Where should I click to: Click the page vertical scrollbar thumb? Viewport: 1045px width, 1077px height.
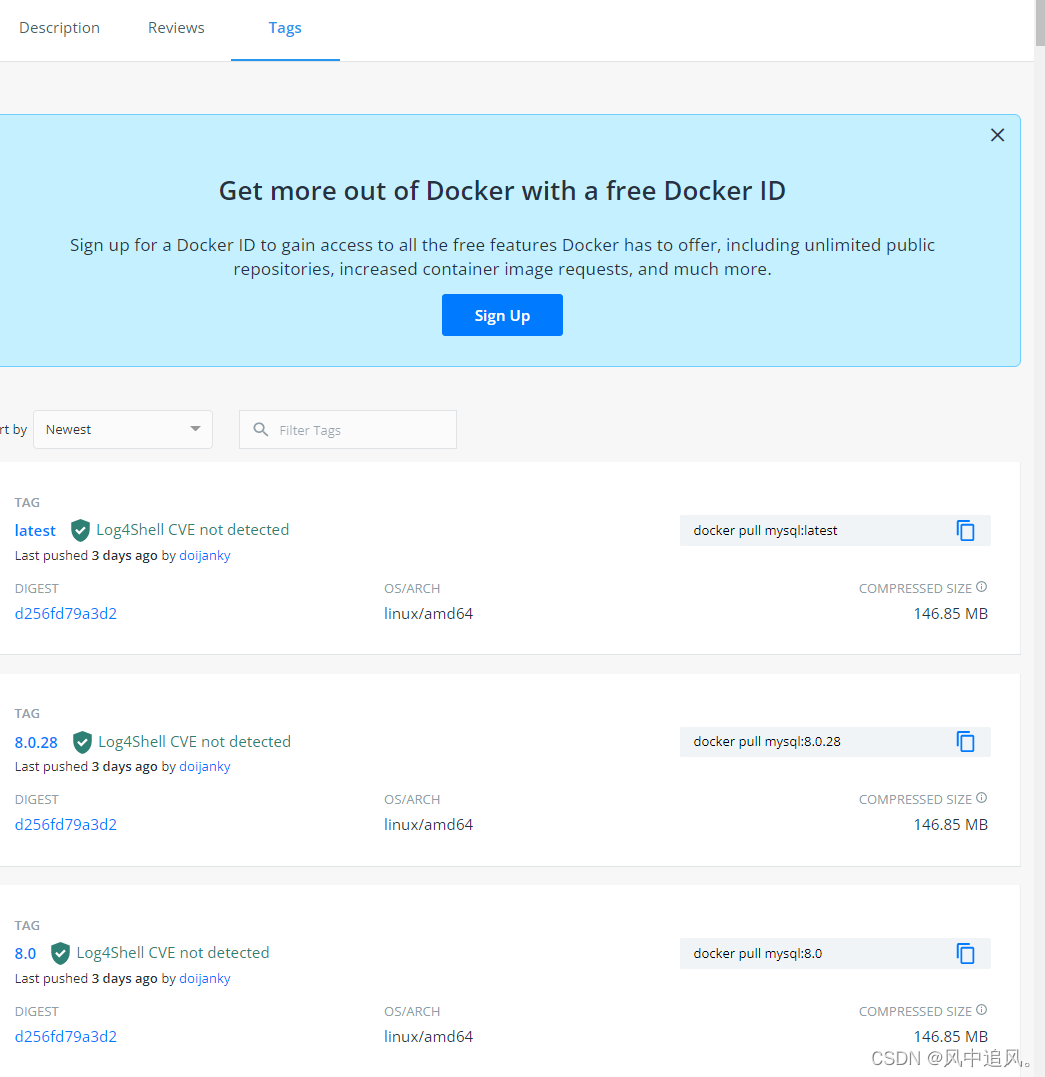click(1040, 23)
